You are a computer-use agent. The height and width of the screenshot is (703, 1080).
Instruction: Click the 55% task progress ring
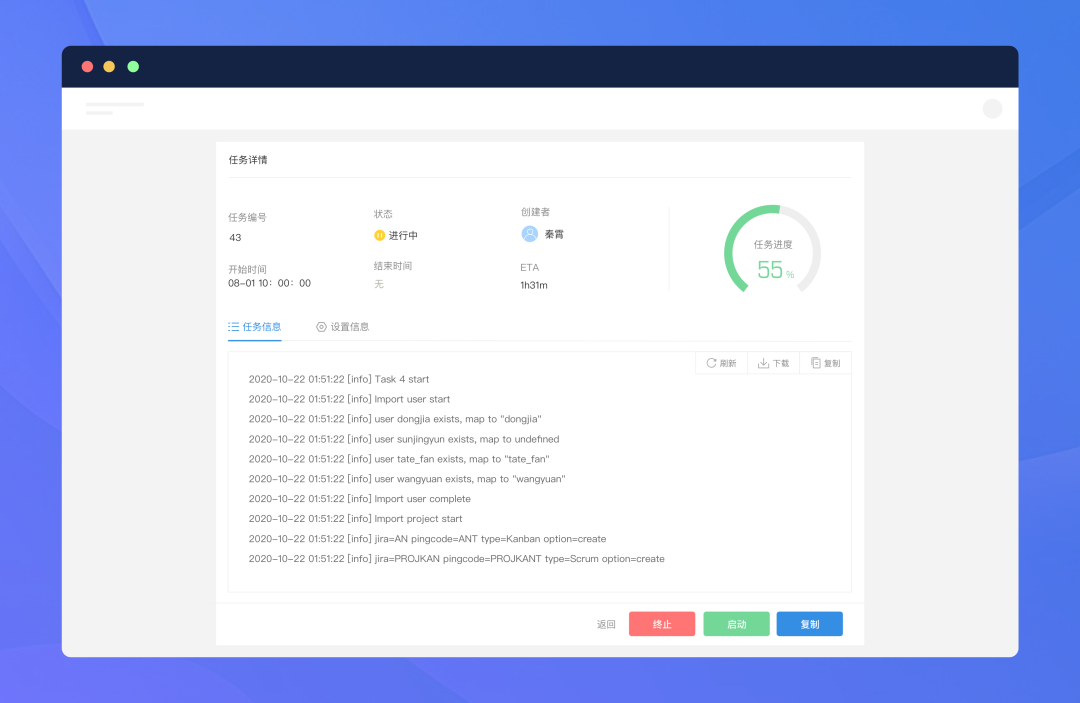772,250
